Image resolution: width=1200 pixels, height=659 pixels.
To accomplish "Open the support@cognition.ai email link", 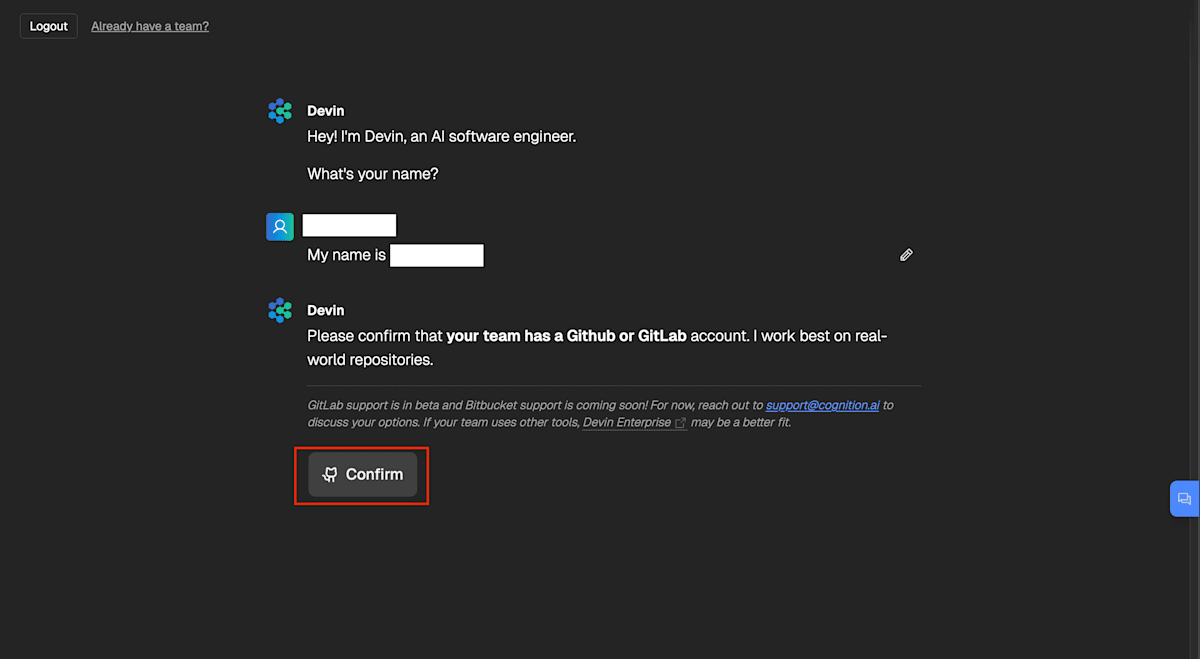I will click(823, 405).
